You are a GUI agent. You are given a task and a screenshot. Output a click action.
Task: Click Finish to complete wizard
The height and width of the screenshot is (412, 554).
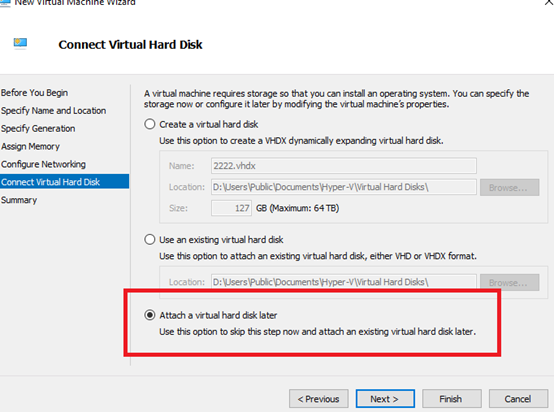[x=452, y=399]
